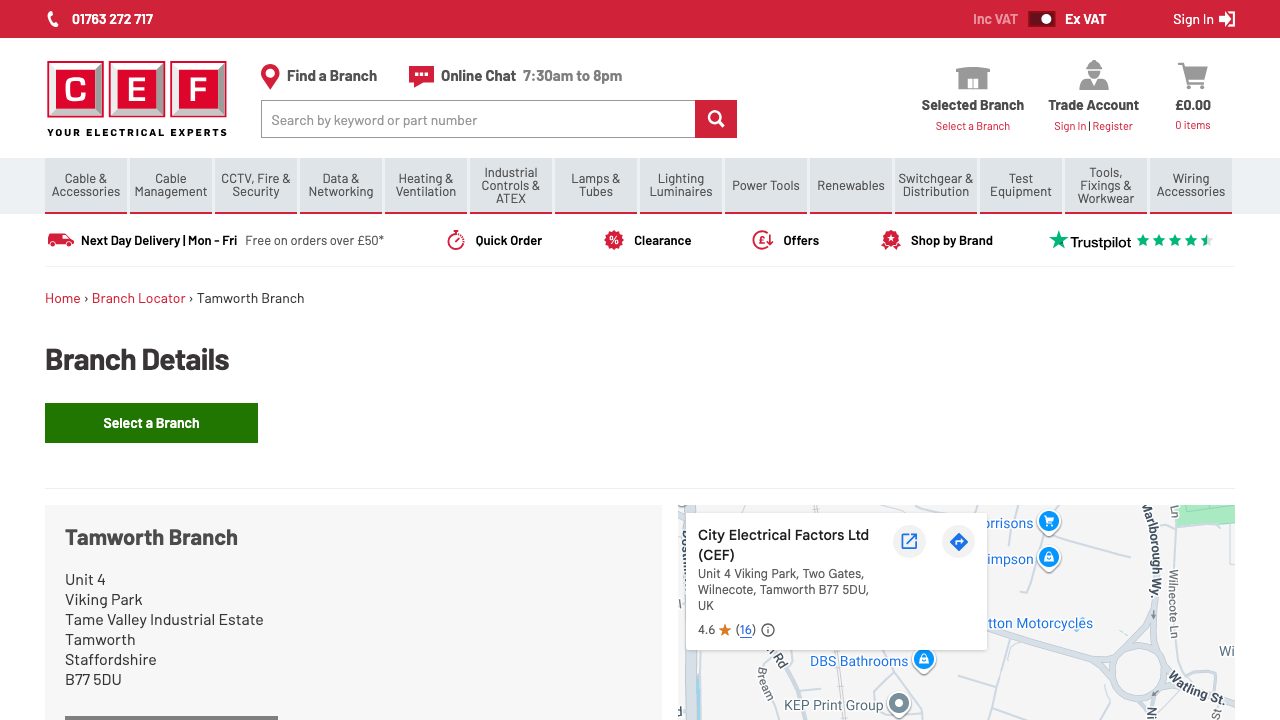The width and height of the screenshot is (1280, 720).
Task: Click the Offers pound icon
Action: [x=762, y=240]
